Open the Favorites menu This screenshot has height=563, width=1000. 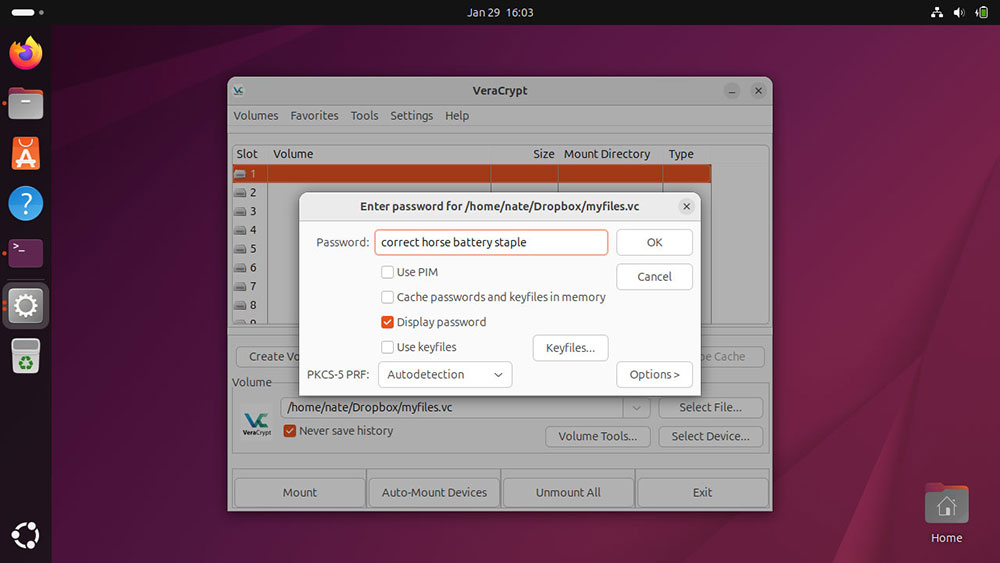[x=314, y=115]
